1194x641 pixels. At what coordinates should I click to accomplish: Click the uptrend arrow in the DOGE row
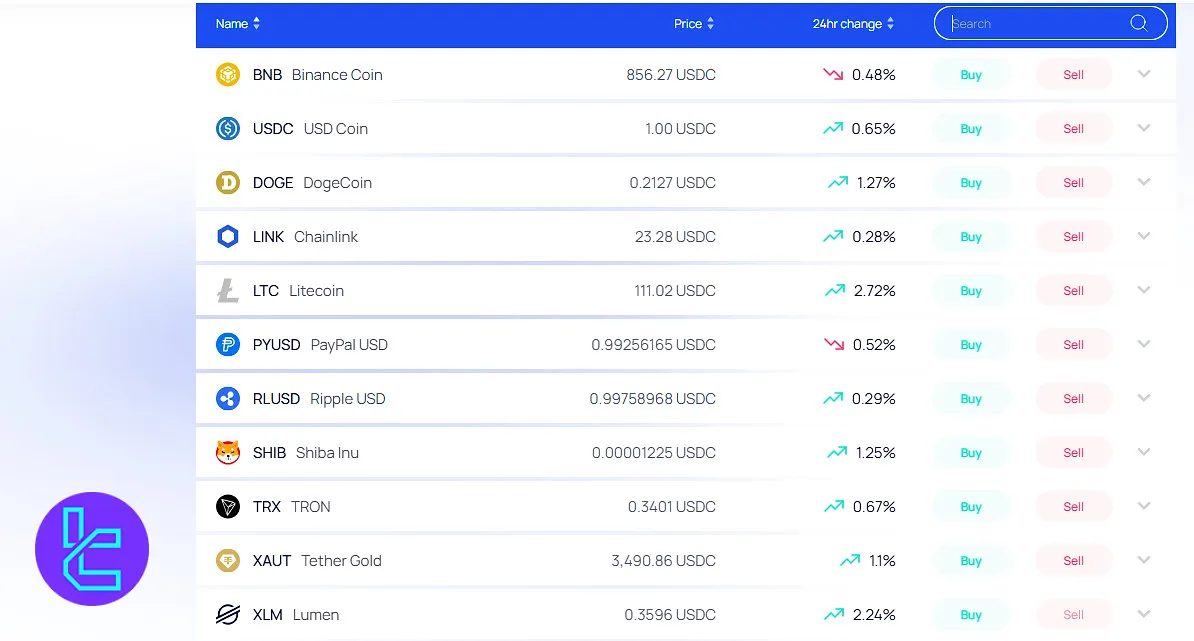click(x=838, y=182)
